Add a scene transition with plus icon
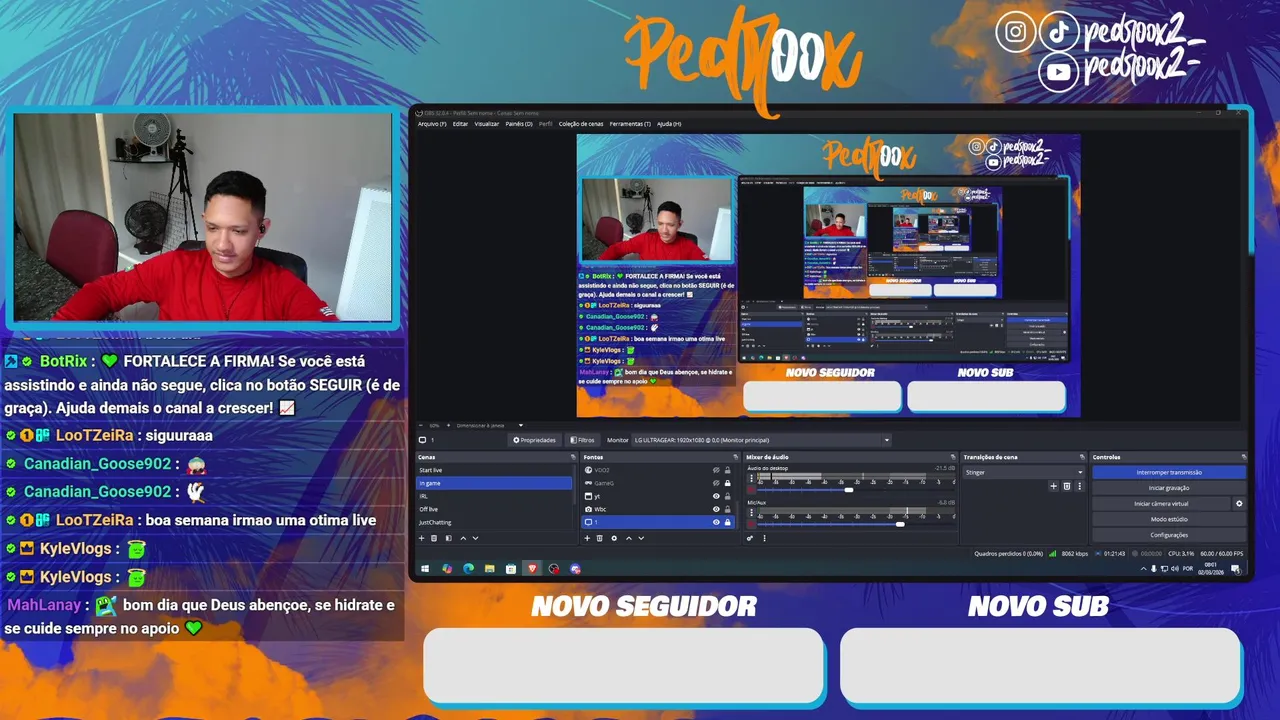 [x=1053, y=486]
